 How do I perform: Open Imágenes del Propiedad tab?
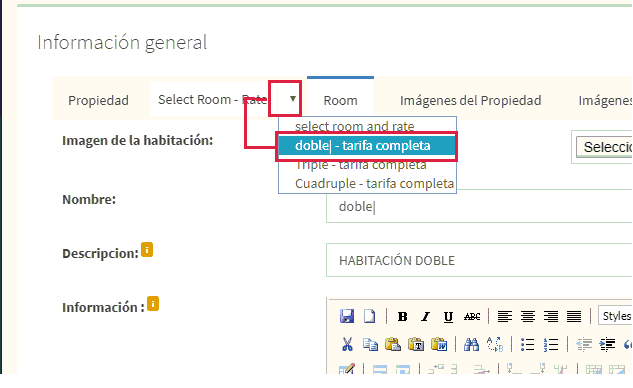tap(470, 100)
